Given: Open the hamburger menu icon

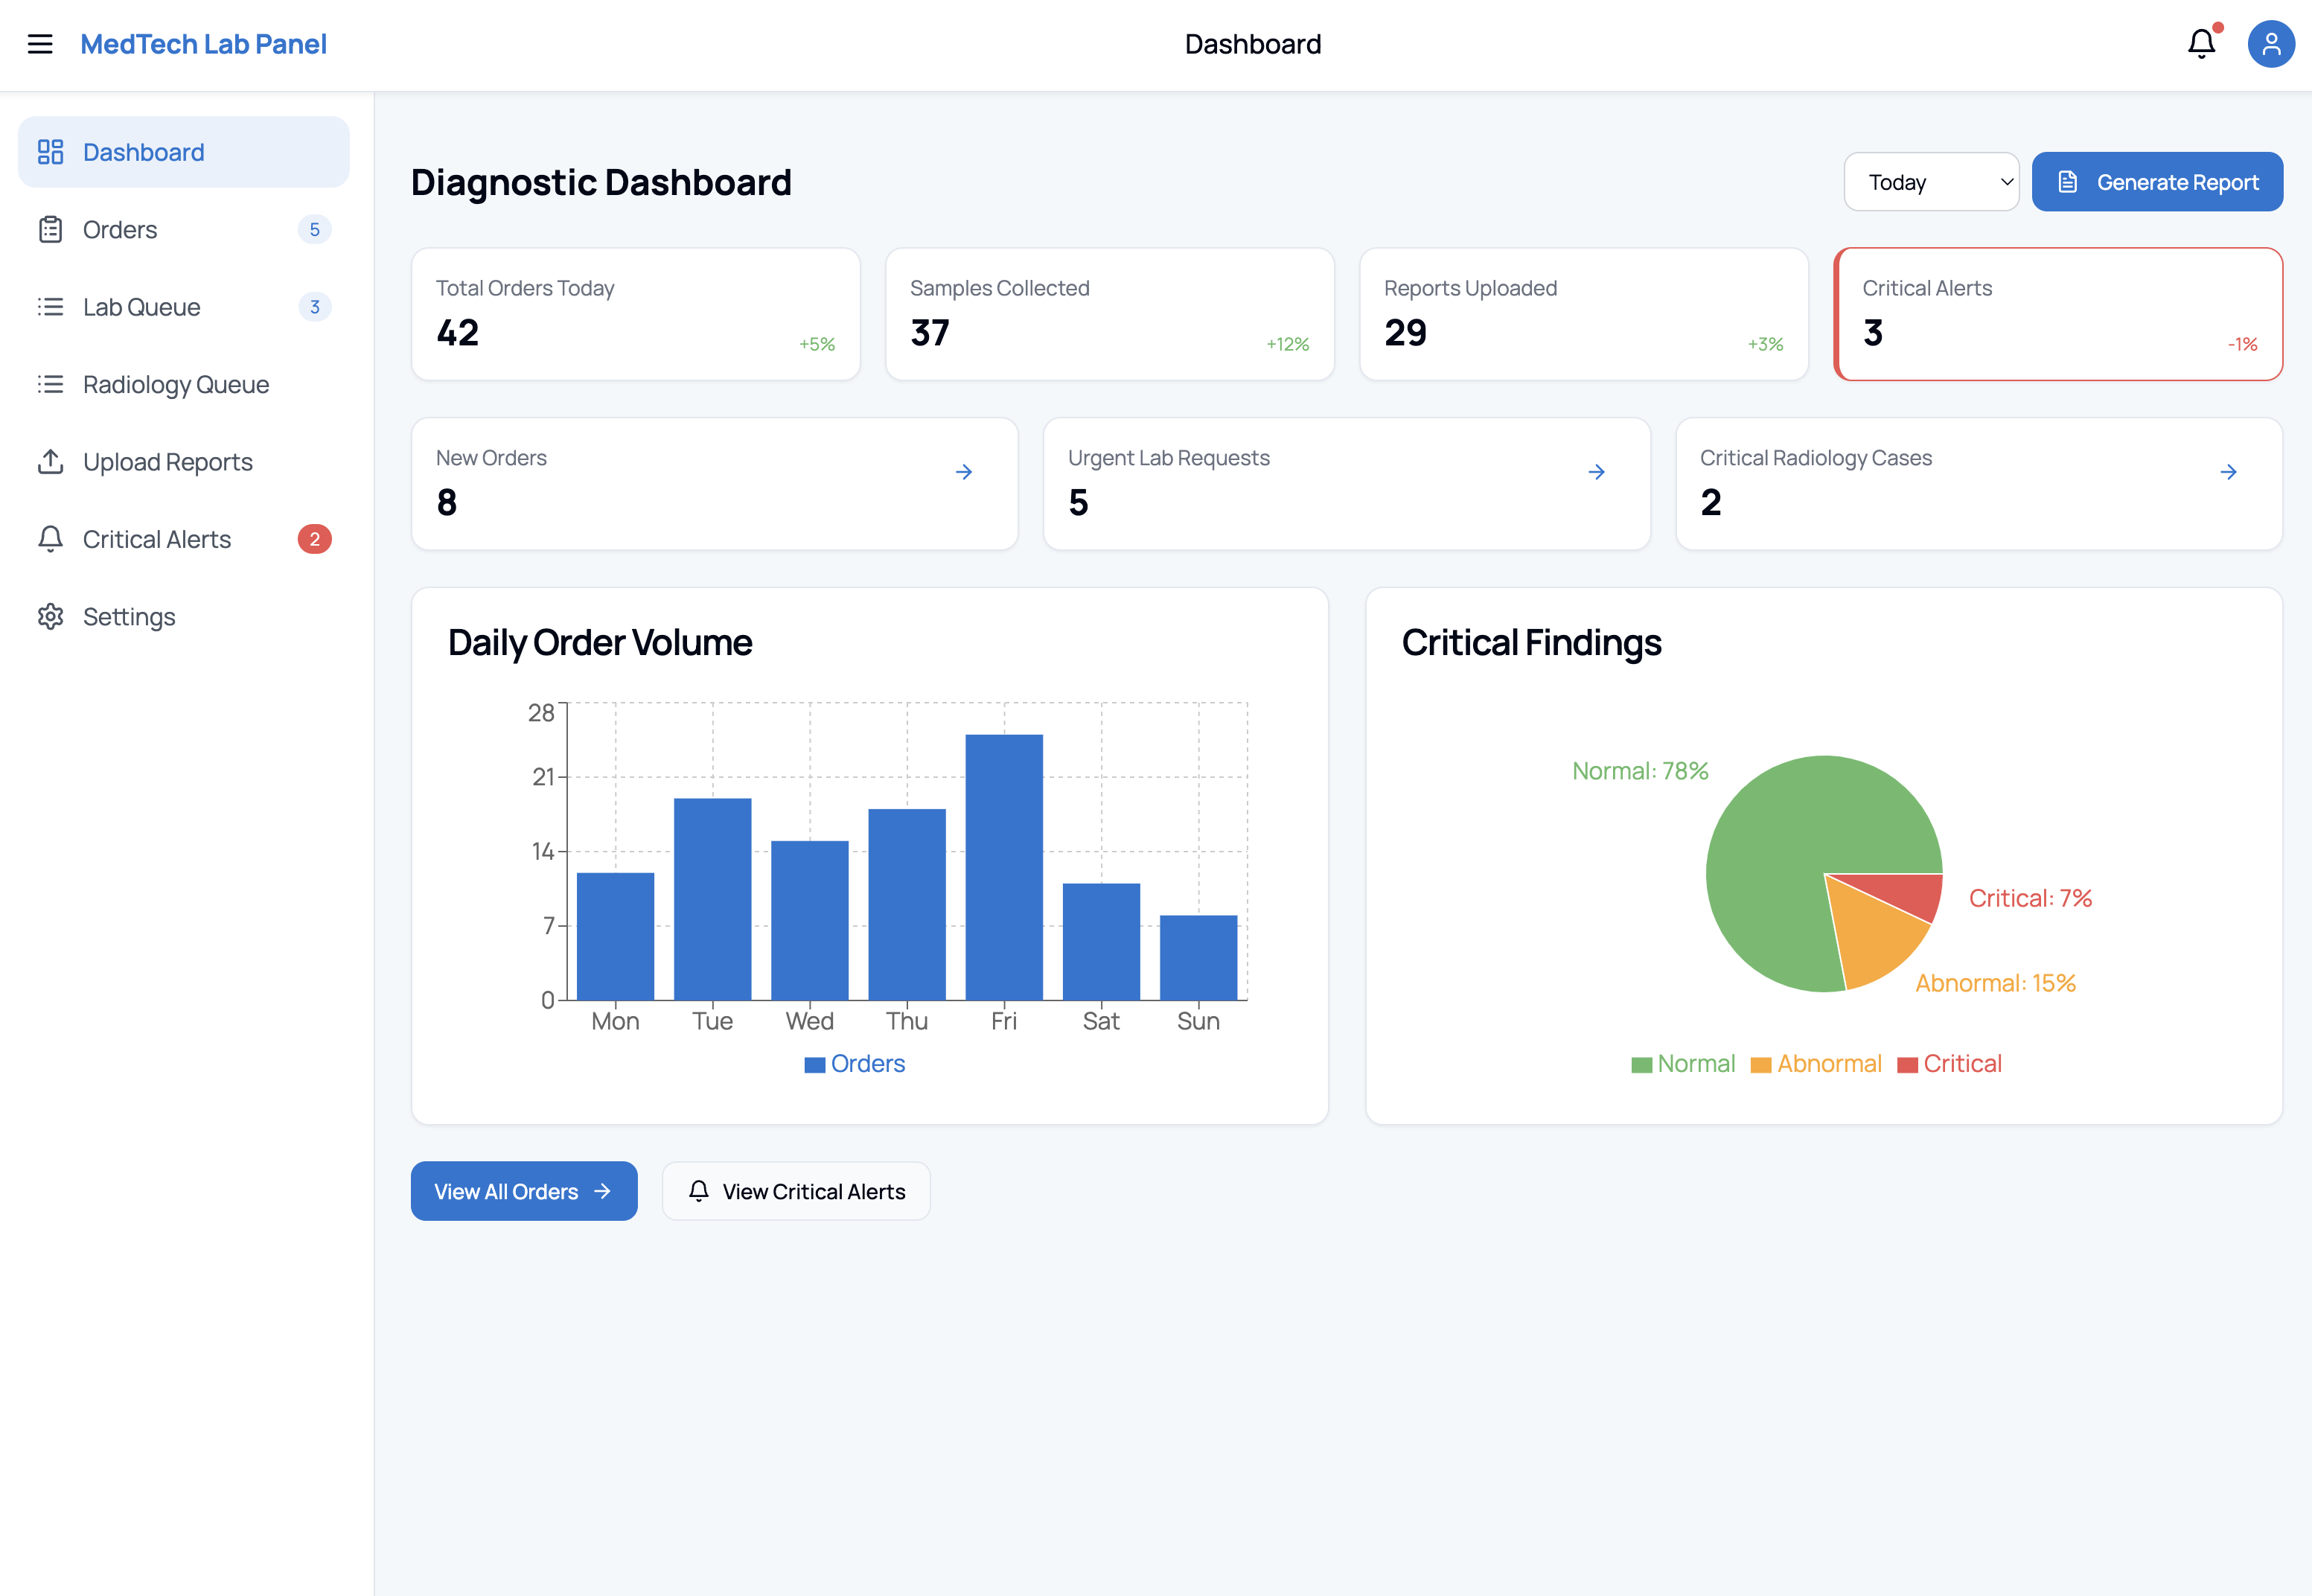Looking at the screenshot, I should coord(40,44).
